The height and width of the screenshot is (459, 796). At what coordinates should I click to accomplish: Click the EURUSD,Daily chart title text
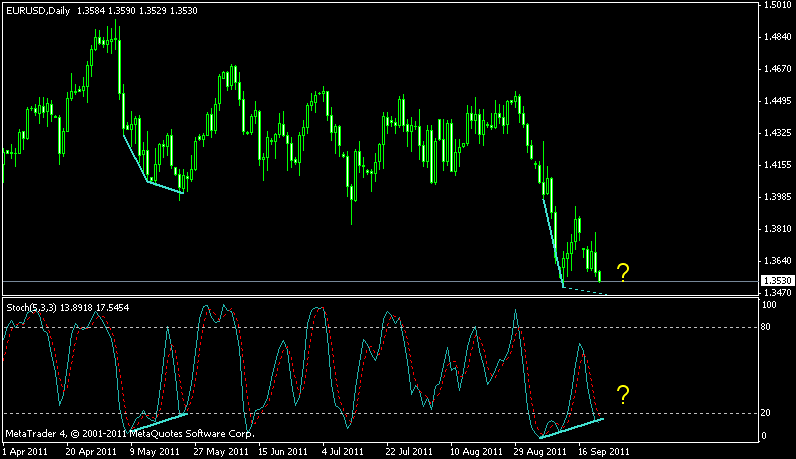(38, 11)
